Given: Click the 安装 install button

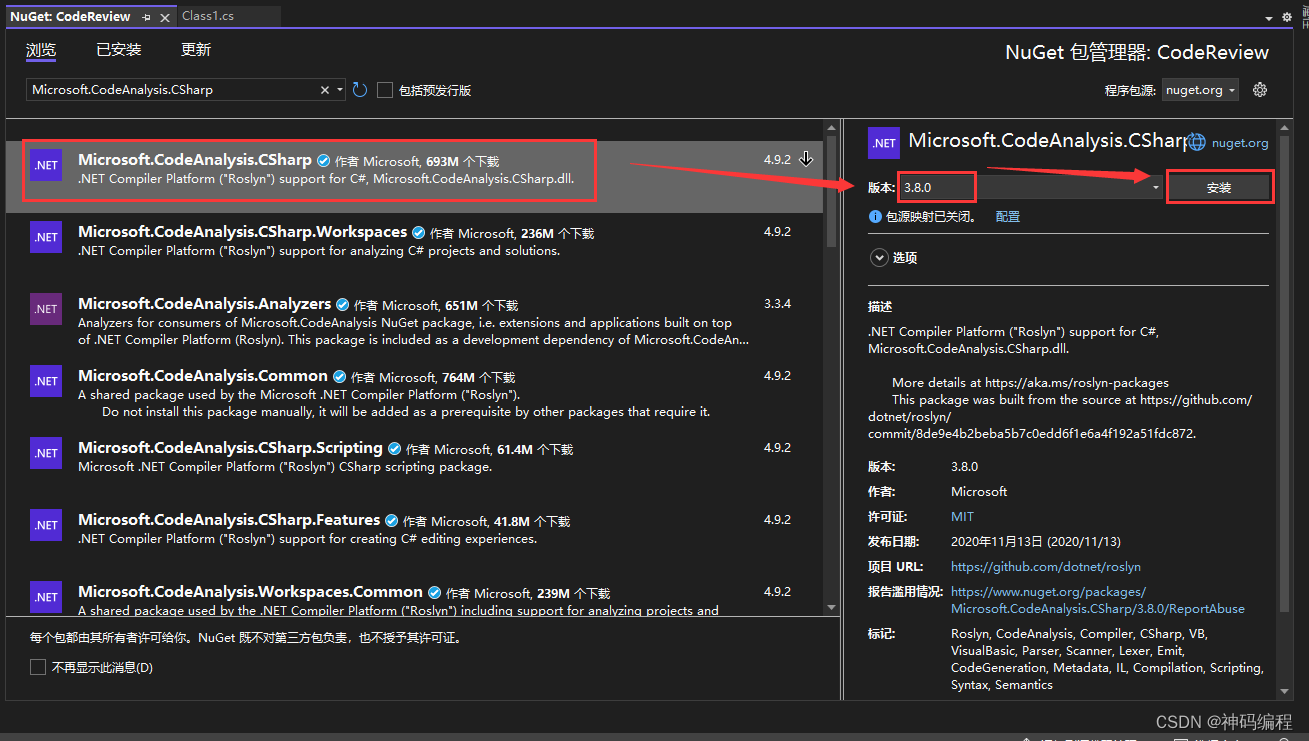Looking at the screenshot, I should click(x=1219, y=188).
